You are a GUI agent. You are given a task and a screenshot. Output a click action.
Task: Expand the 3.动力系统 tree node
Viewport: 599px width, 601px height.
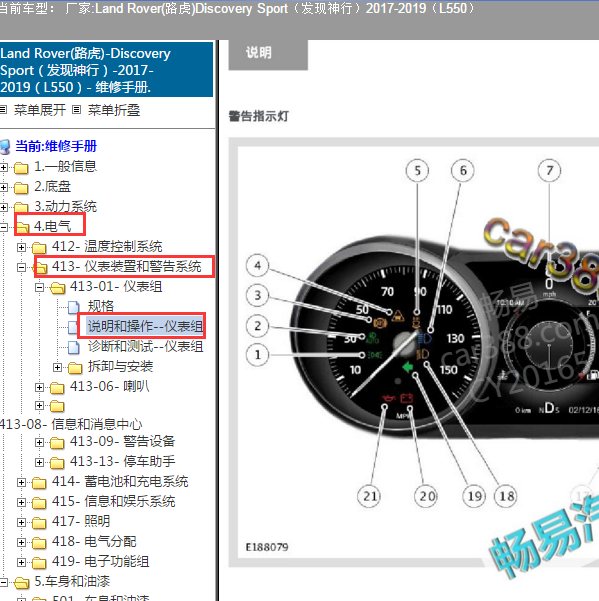[x=4, y=207]
